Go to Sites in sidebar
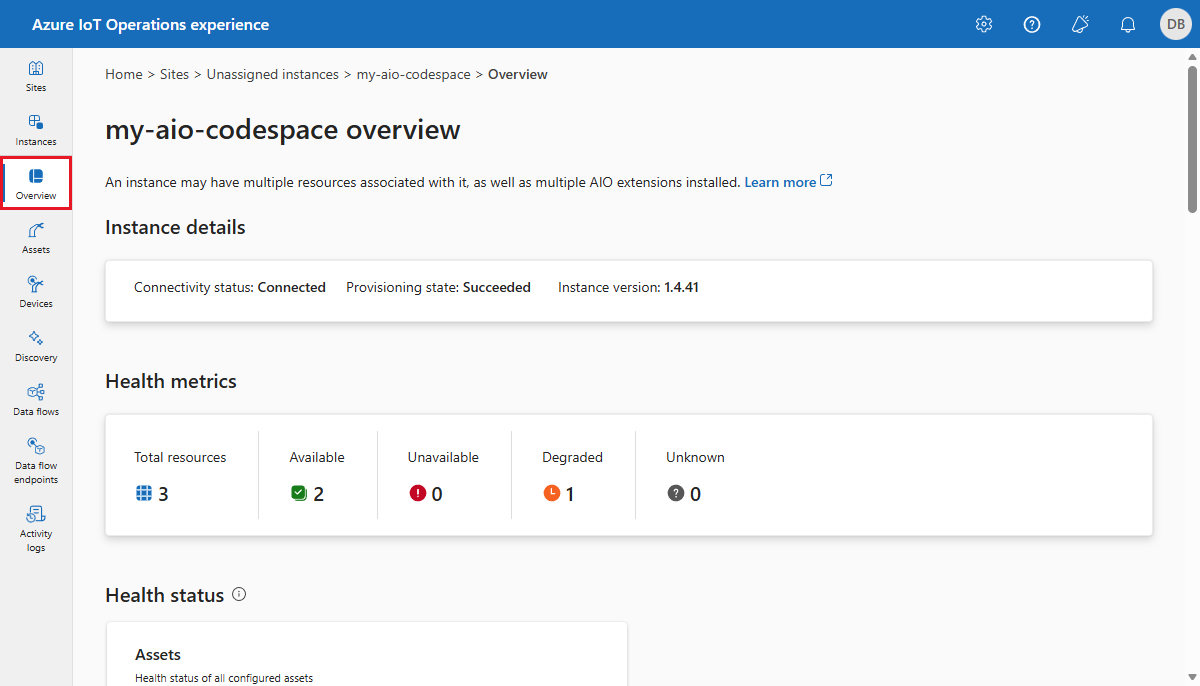This screenshot has width=1200, height=686. tap(36, 76)
